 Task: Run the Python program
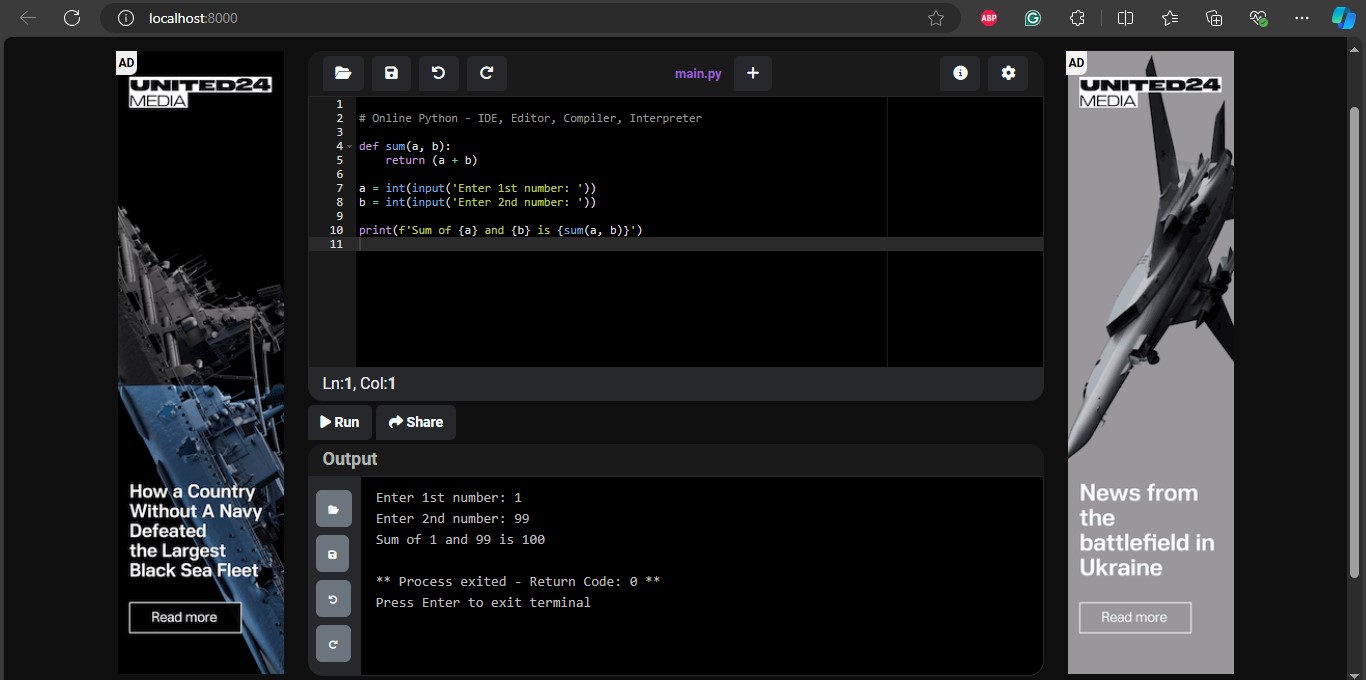[x=340, y=422]
